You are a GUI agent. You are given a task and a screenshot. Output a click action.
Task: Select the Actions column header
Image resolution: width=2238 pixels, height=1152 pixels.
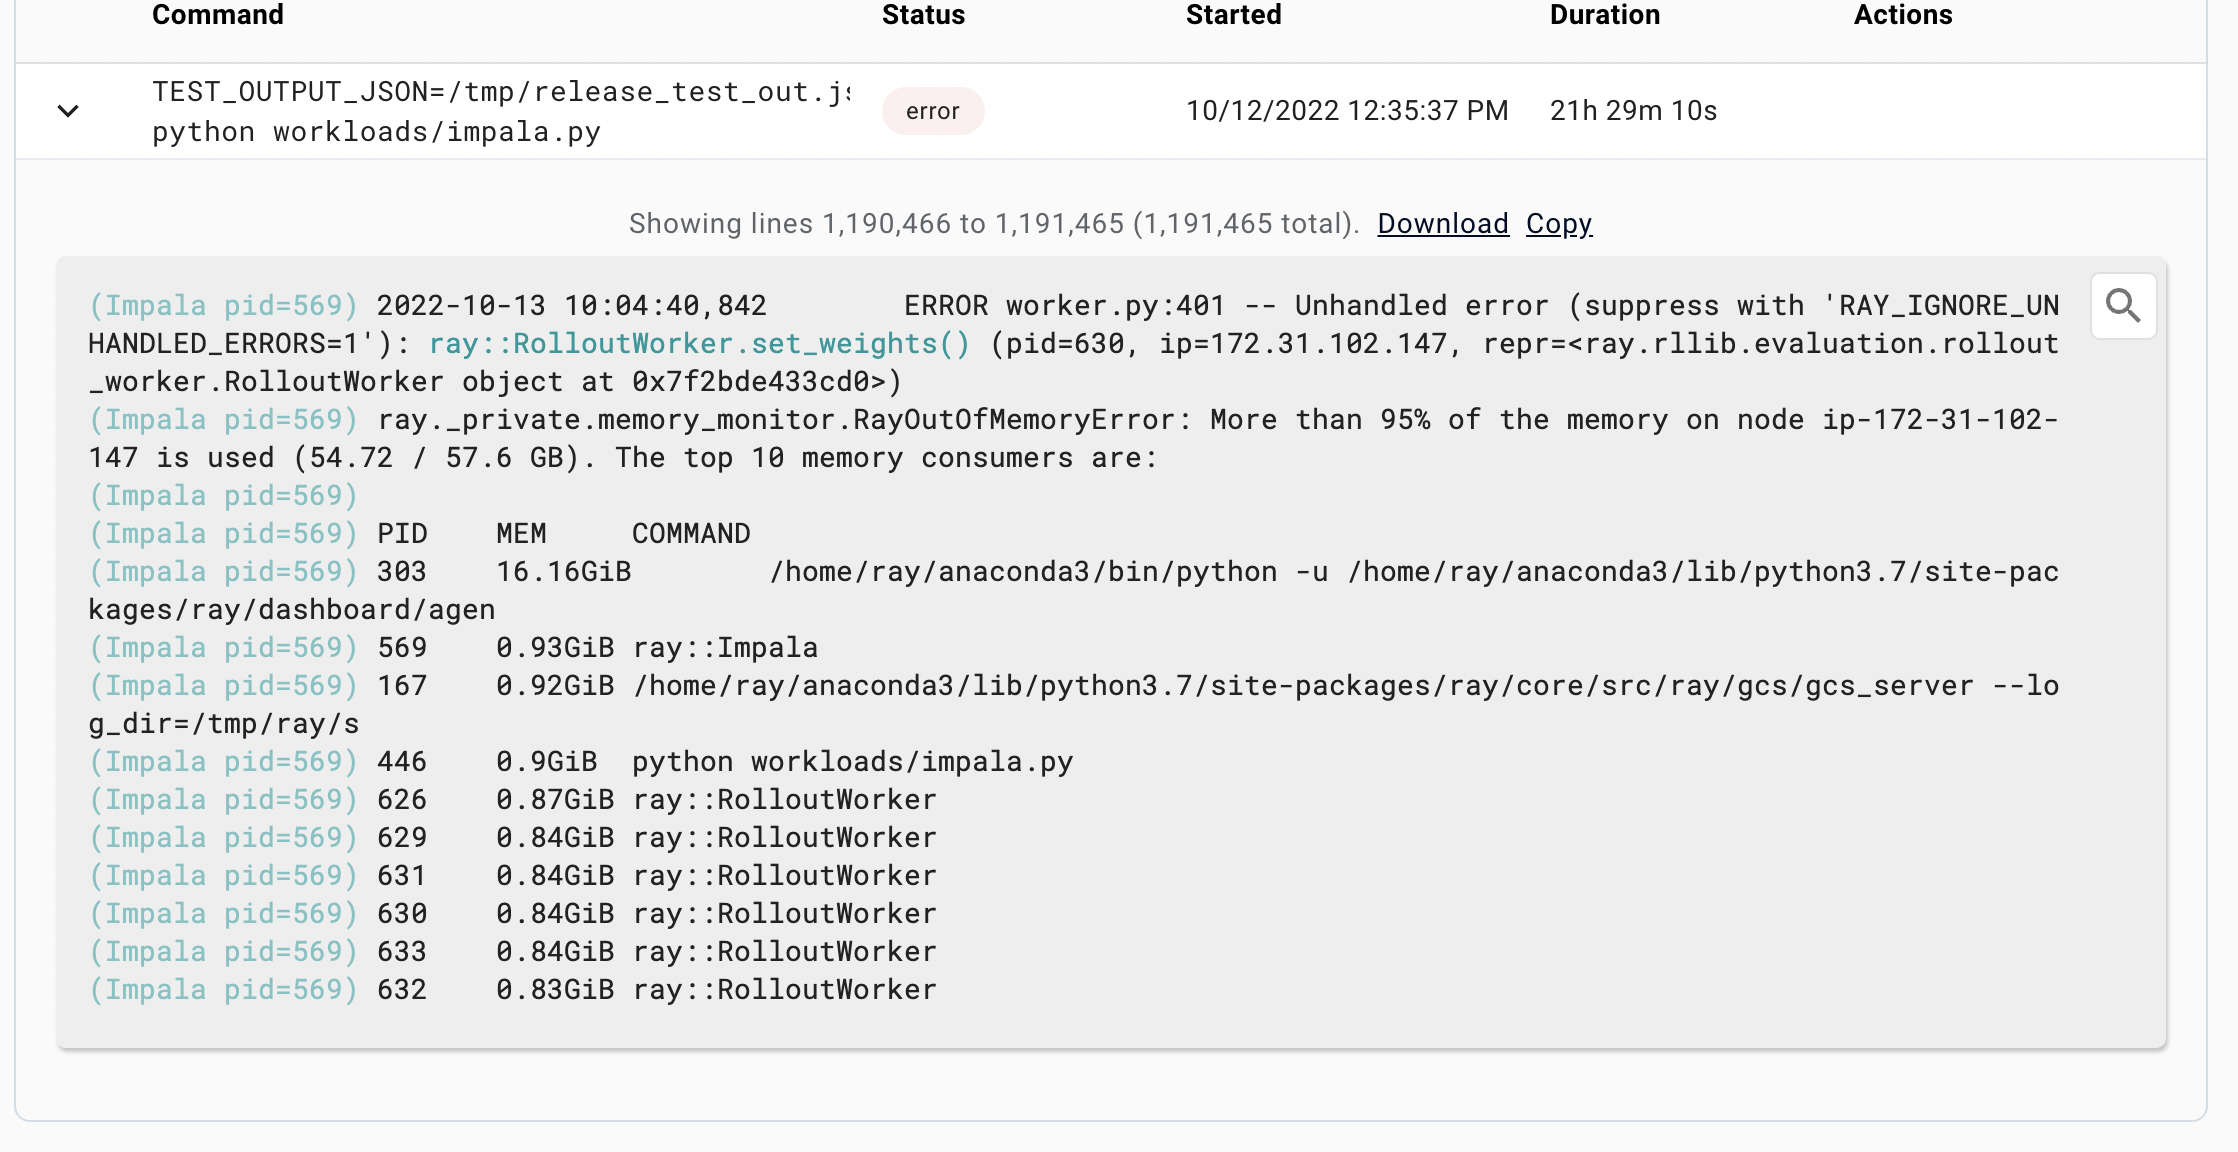pyautogui.click(x=1902, y=15)
